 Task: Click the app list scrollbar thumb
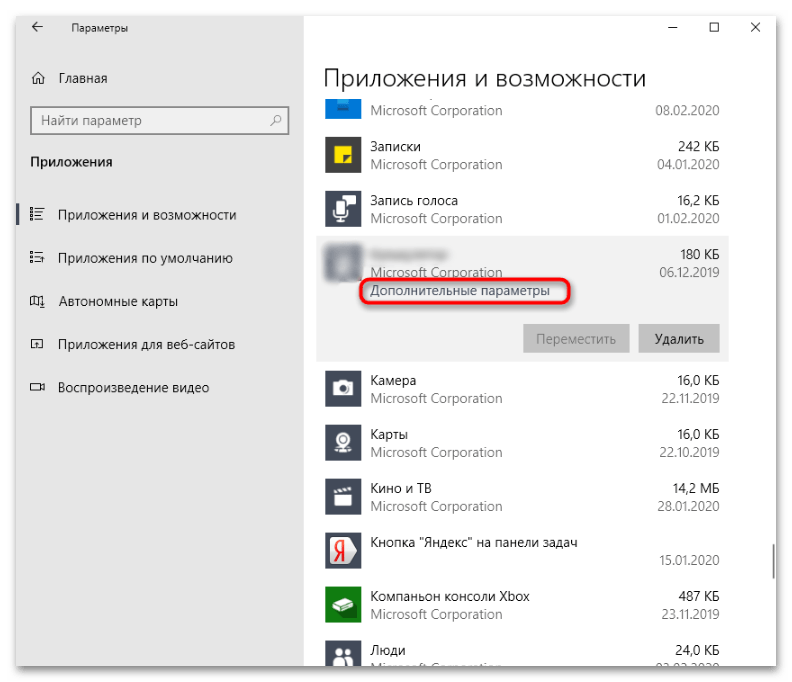click(x=773, y=561)
